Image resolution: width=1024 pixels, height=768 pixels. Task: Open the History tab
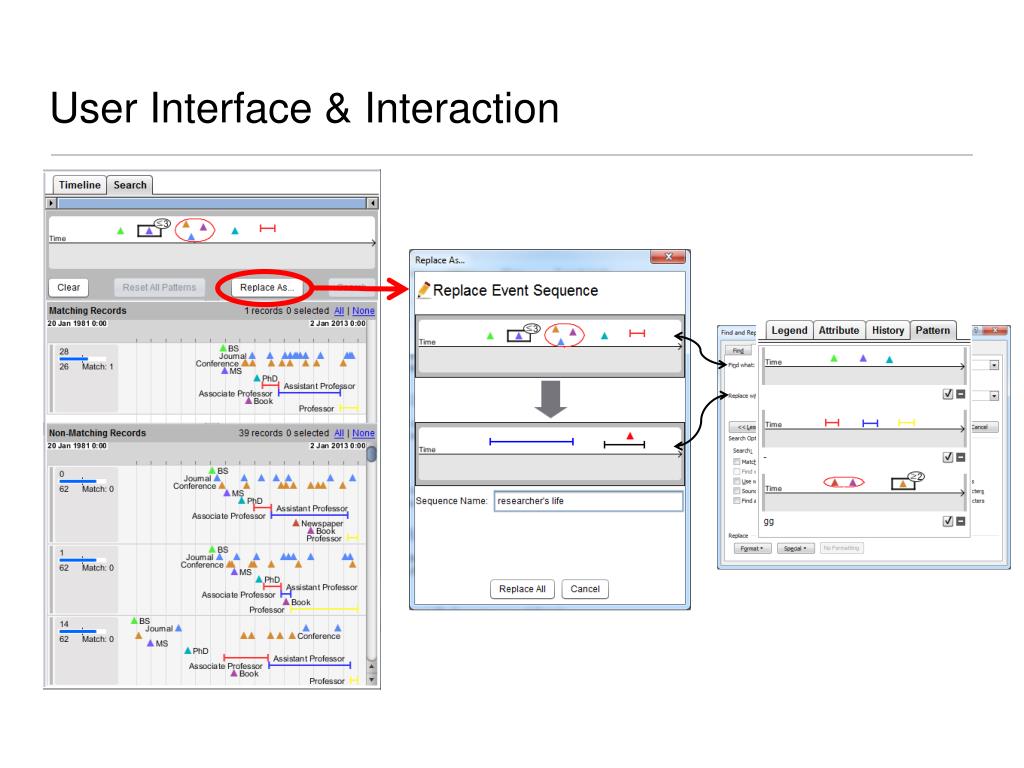pos(888,330)
